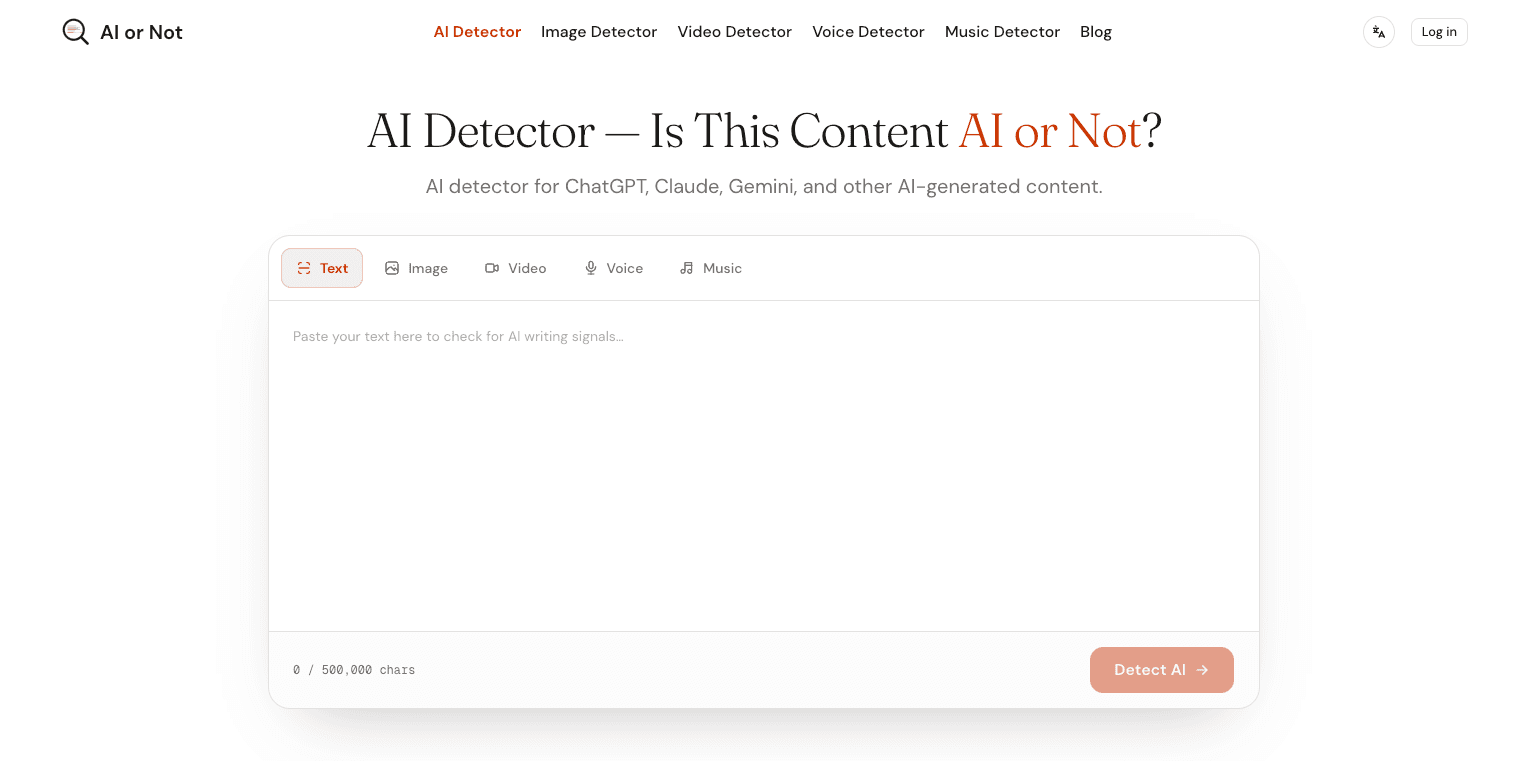Click the 'Text' label in the detector tabs
1522x761 pixels.
pyautogui.click(x=334, y=268)
